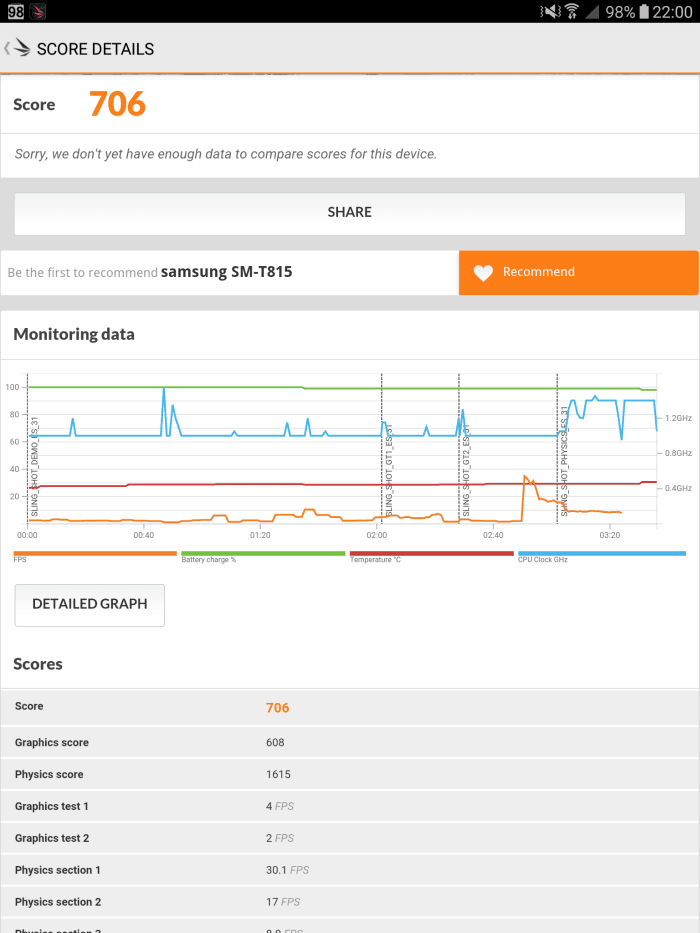Tap the 'Scores' section heading
Screen dimensions: 700x933
click(38, 664)
